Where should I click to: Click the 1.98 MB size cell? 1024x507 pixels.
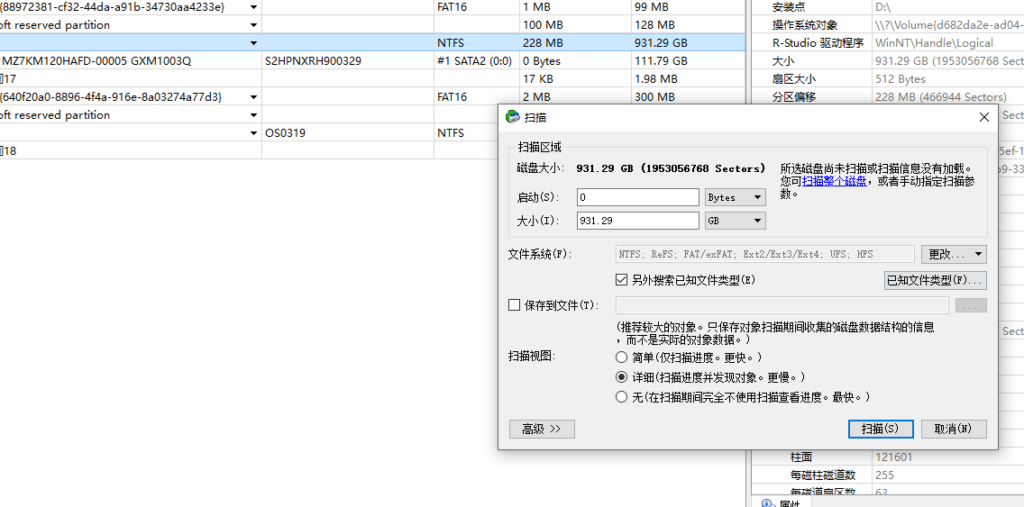pos(688,79)
